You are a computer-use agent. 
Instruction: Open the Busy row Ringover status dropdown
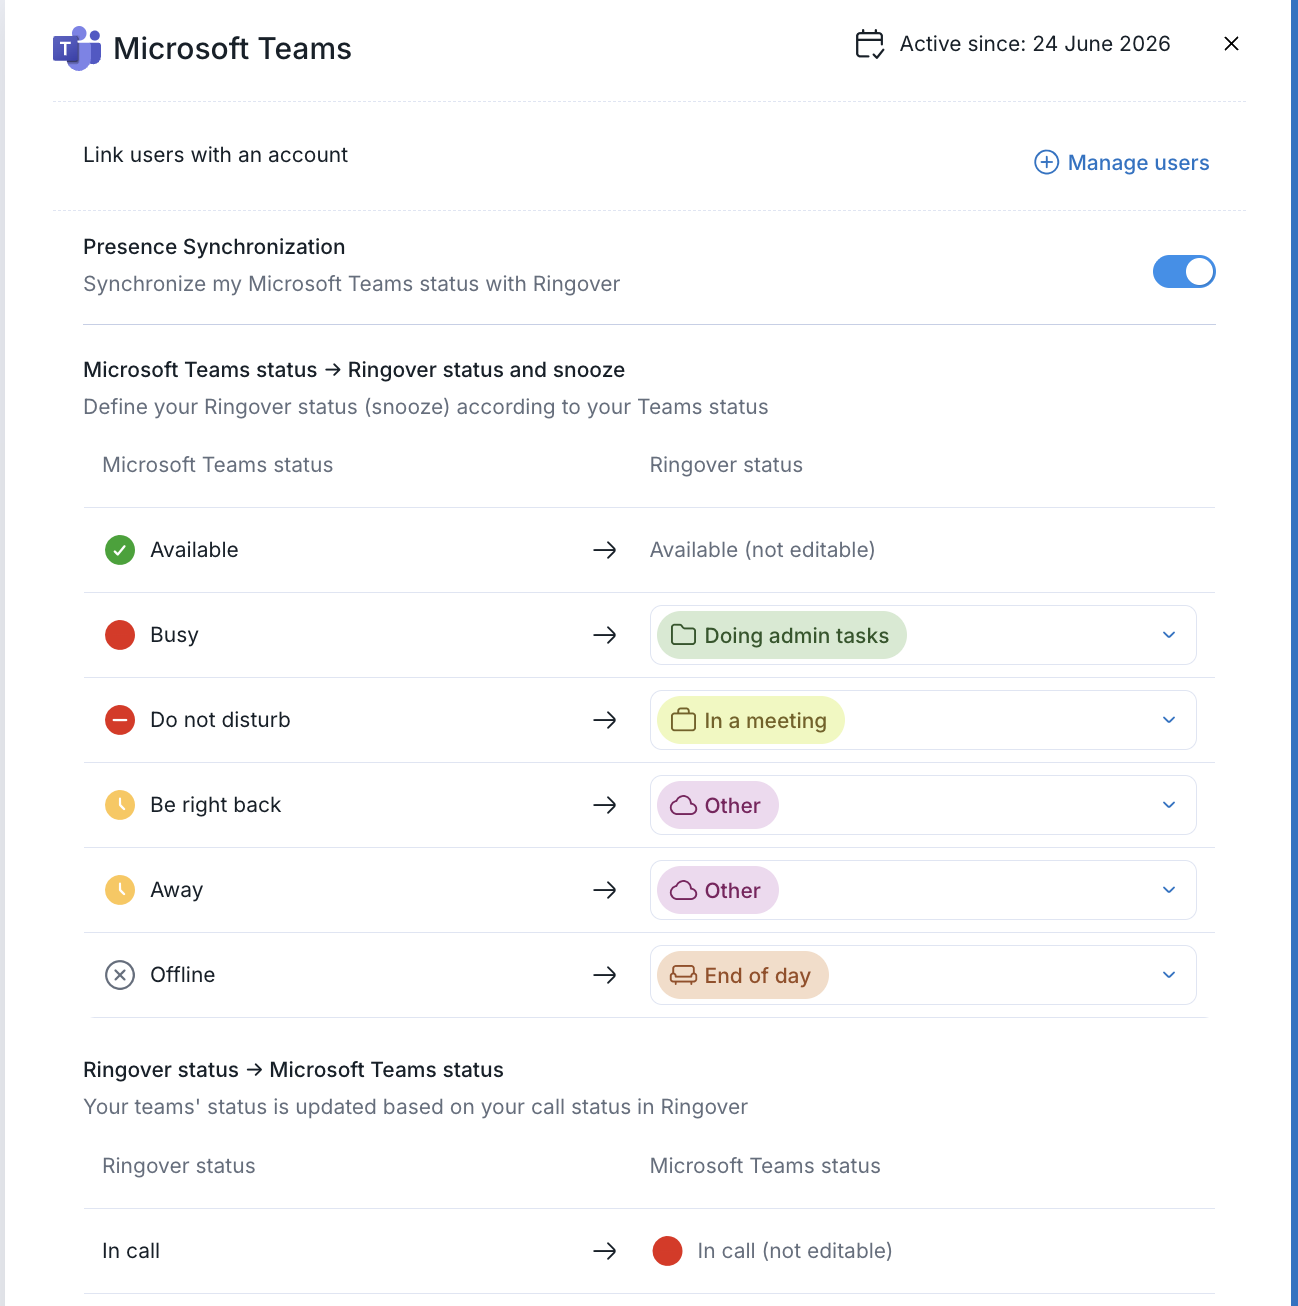[x=923, y=635]
